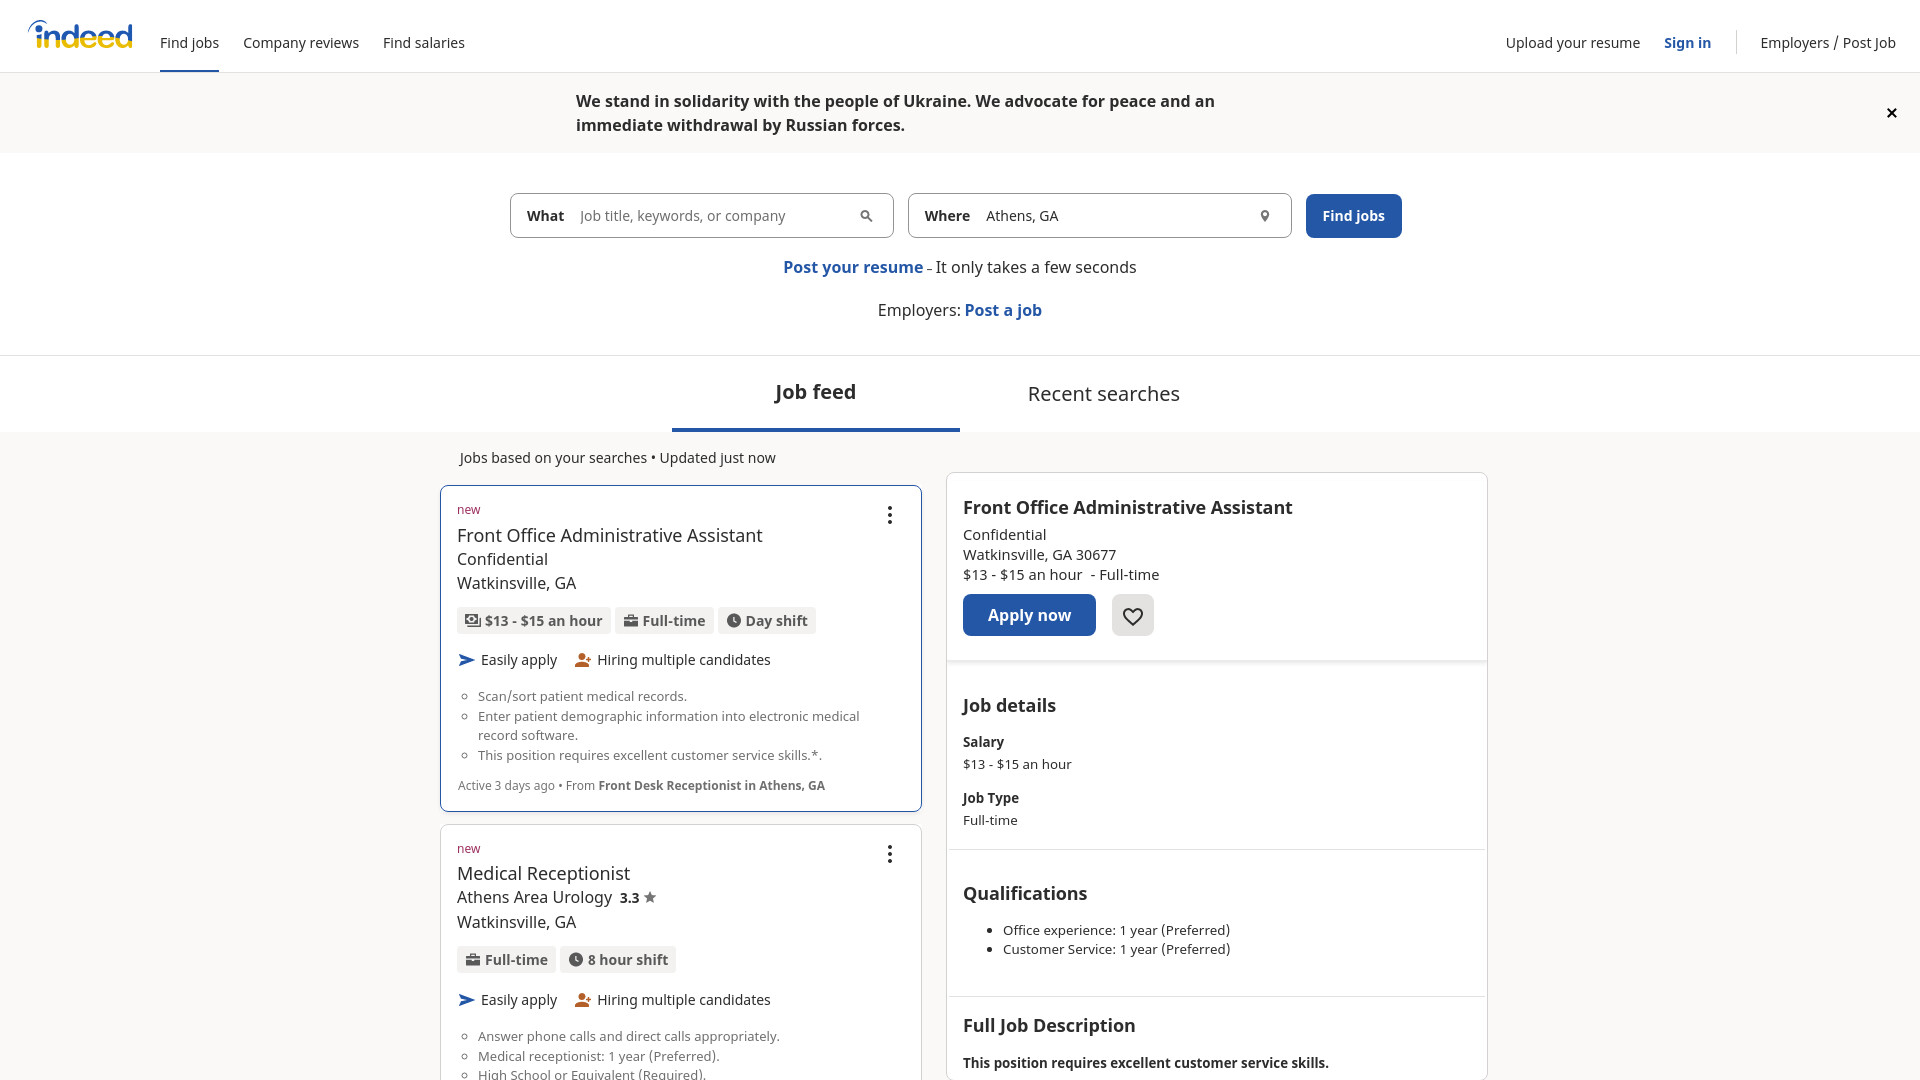
Task: Click the Qualifications heading
Action: pyautogui.click(x=1025, y=894)
